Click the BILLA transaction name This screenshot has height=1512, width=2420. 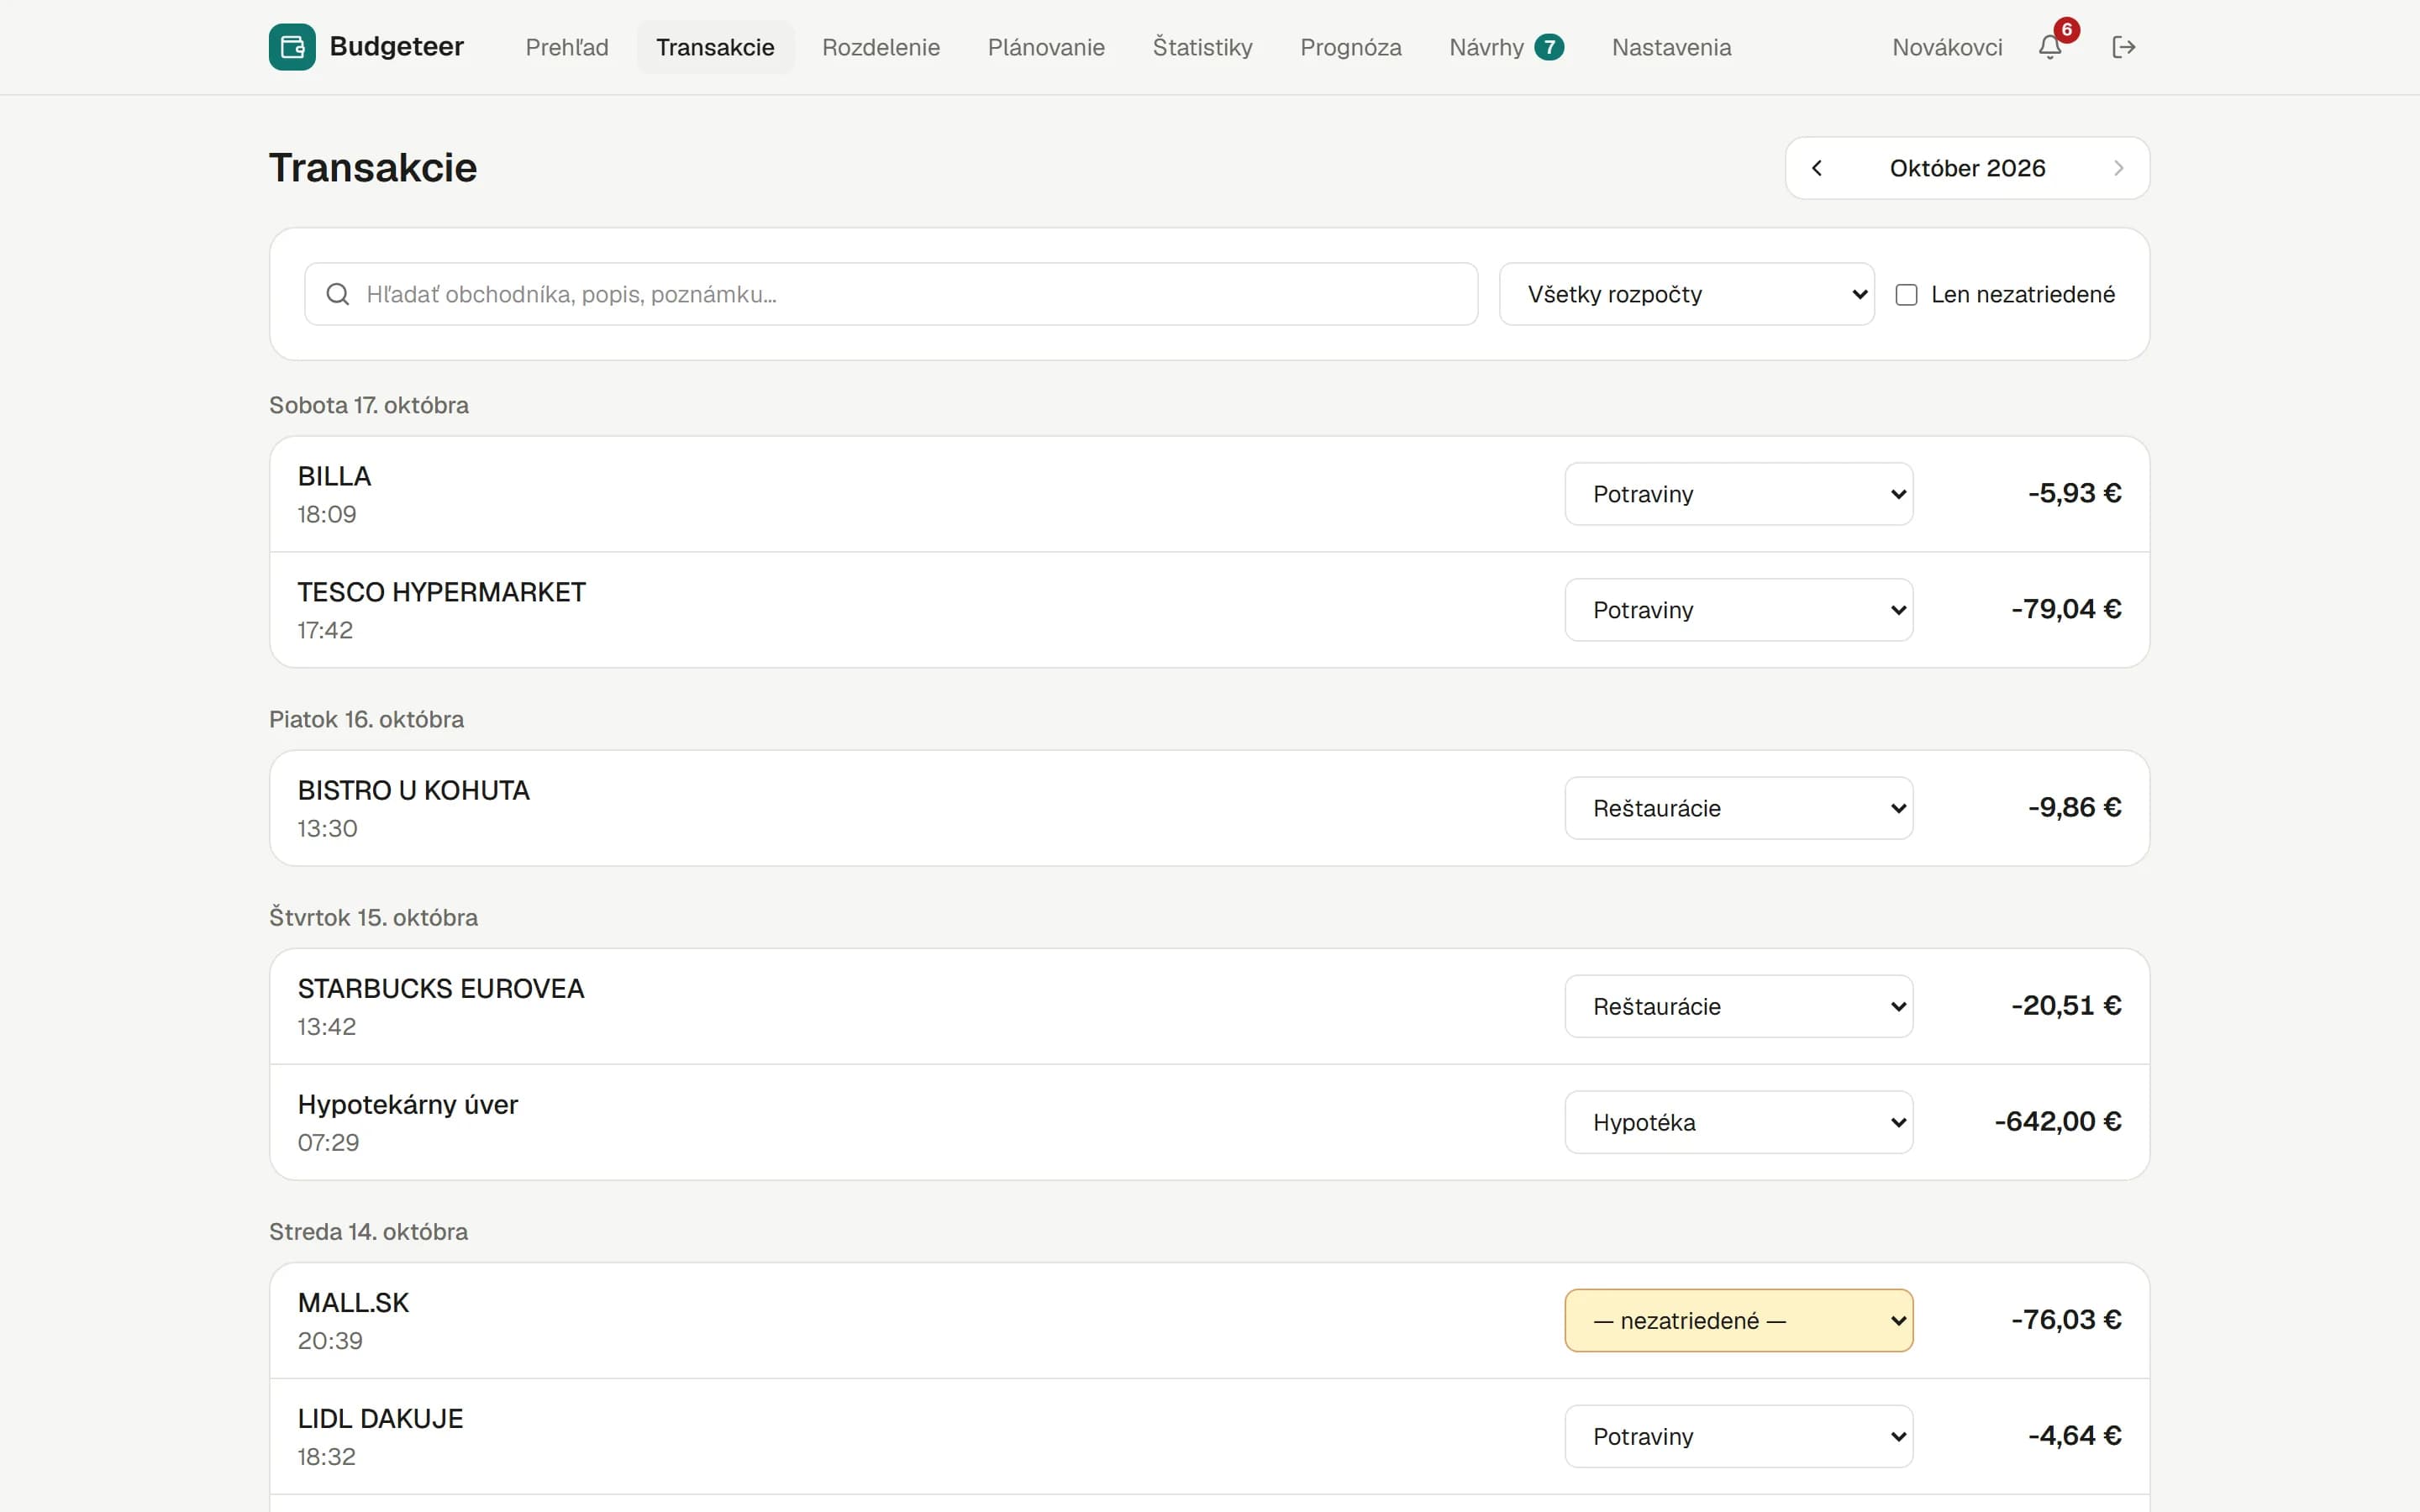click(334, 476)
